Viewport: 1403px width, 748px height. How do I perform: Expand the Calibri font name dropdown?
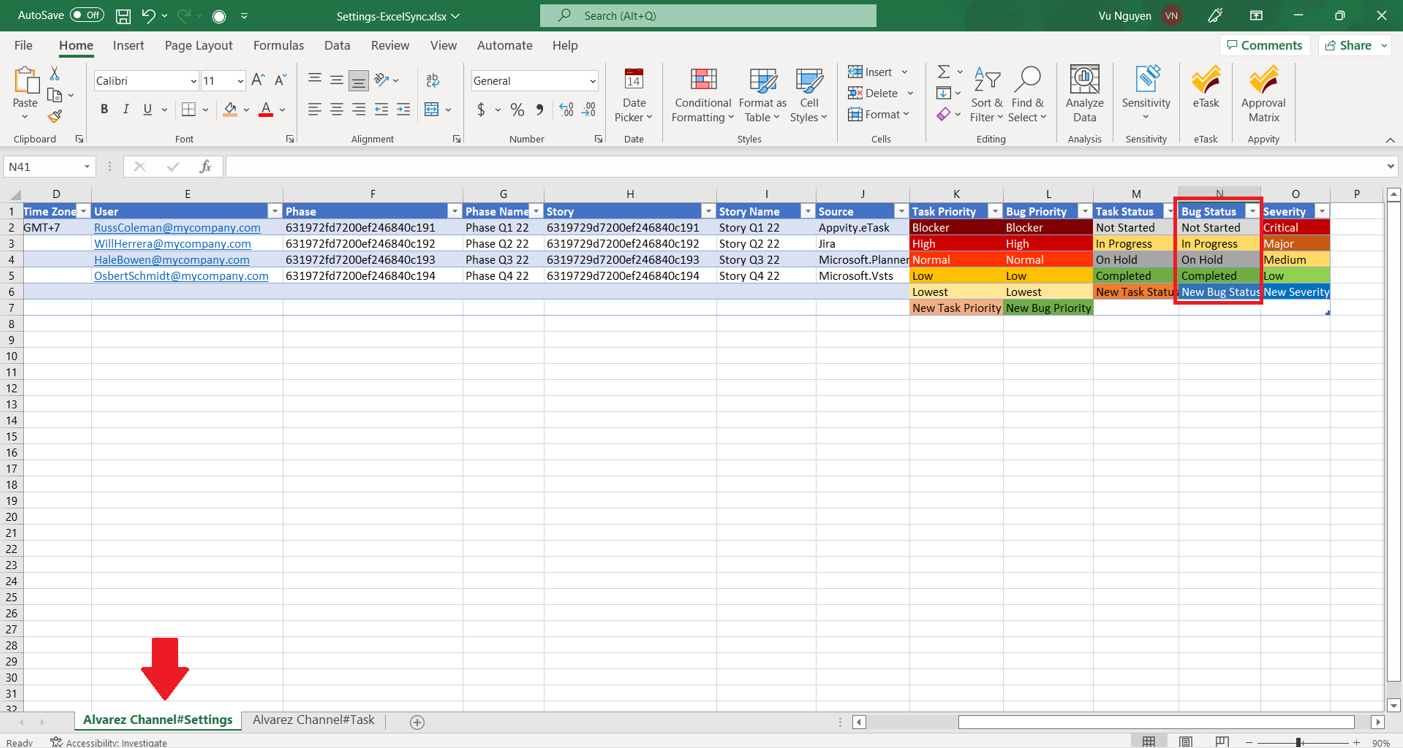coord(193,82)
